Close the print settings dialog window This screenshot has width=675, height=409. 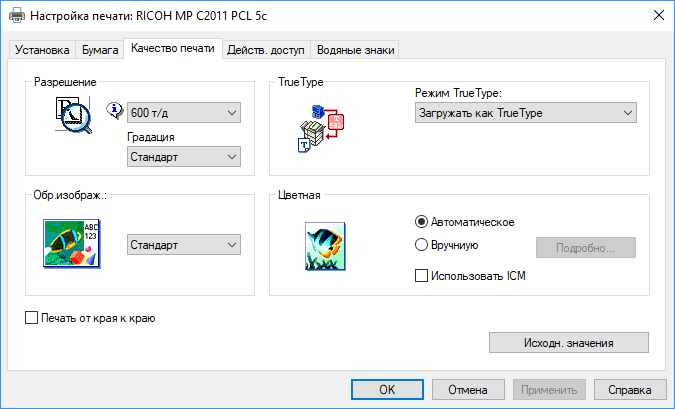coord(657,16)
